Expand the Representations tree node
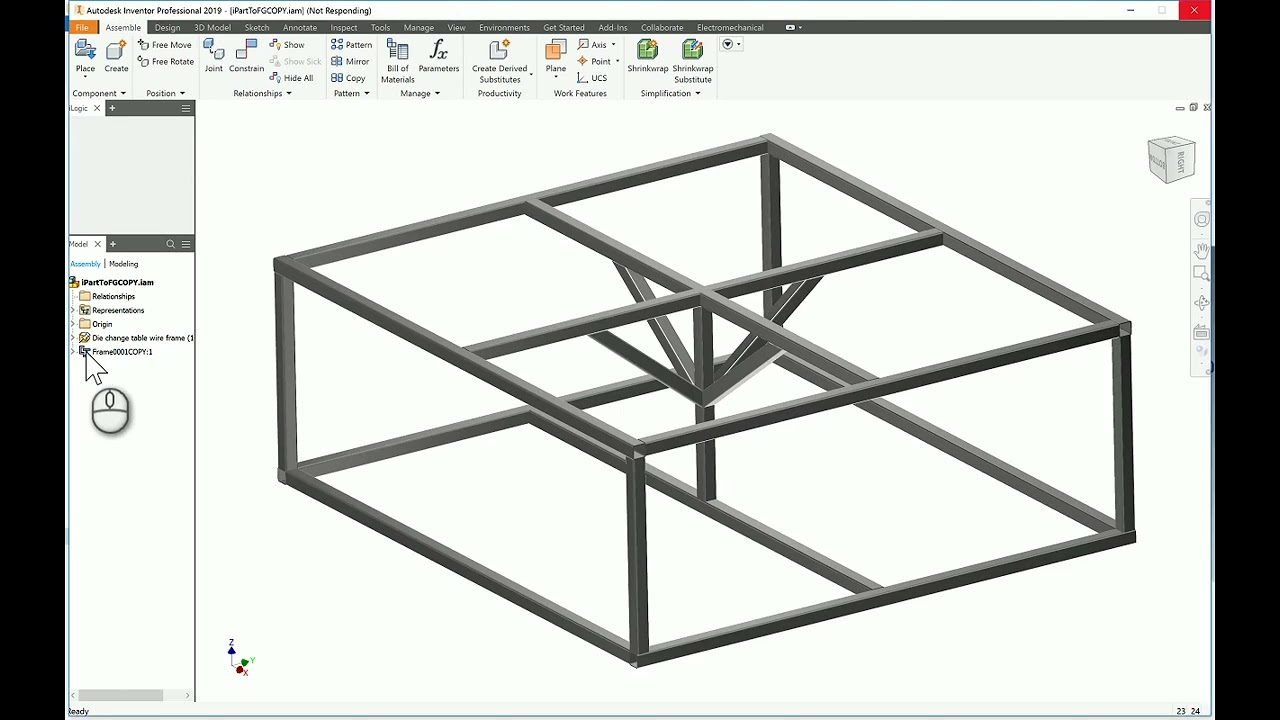The image size is (1280, 720). (73, 310)
